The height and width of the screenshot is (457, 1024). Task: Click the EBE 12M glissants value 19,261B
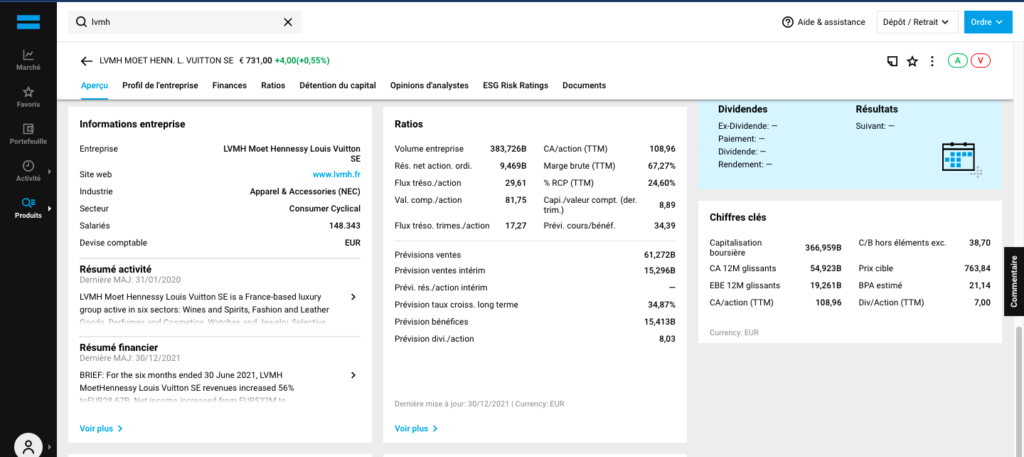point(826,285)
